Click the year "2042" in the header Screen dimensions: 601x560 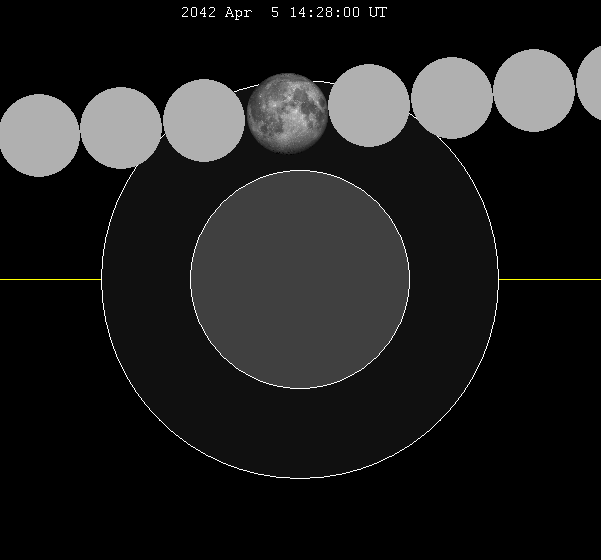(x=198, y=13)
